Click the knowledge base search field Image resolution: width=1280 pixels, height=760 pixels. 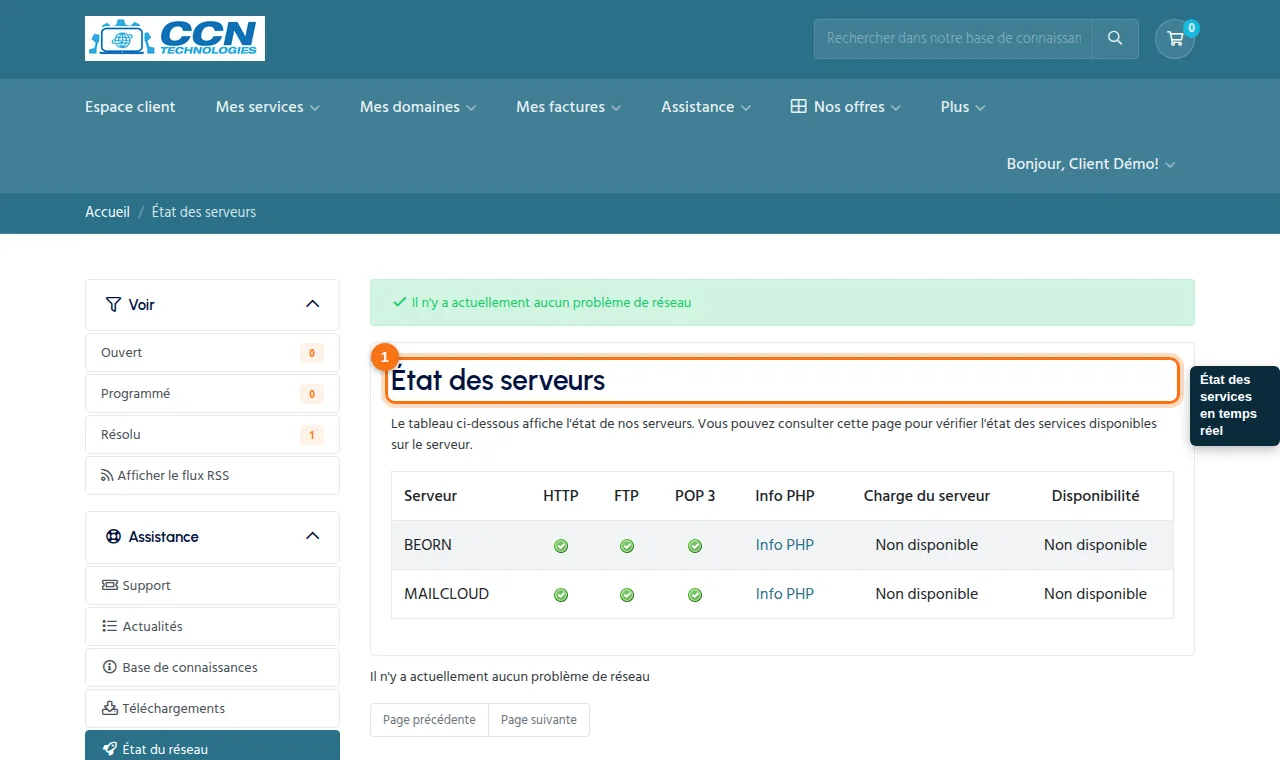click(x=953, y=39)
